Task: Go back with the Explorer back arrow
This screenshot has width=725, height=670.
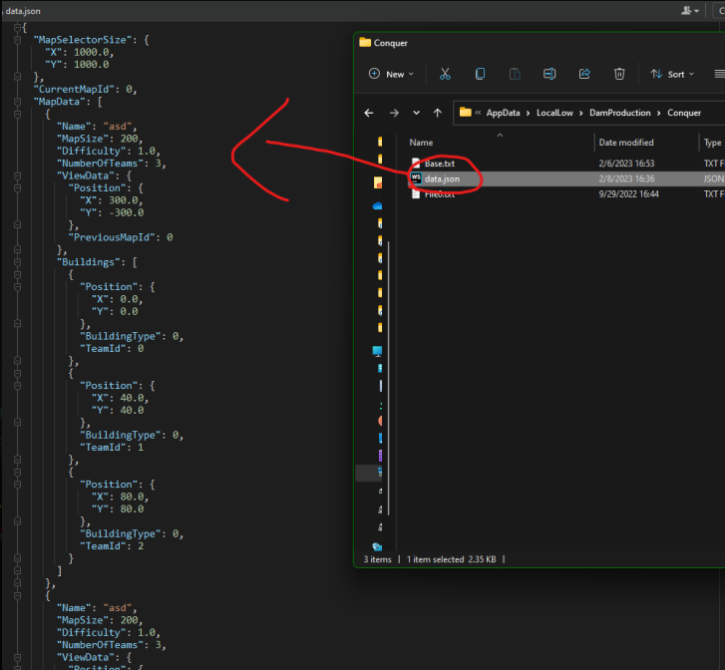Action: [369, 113]
